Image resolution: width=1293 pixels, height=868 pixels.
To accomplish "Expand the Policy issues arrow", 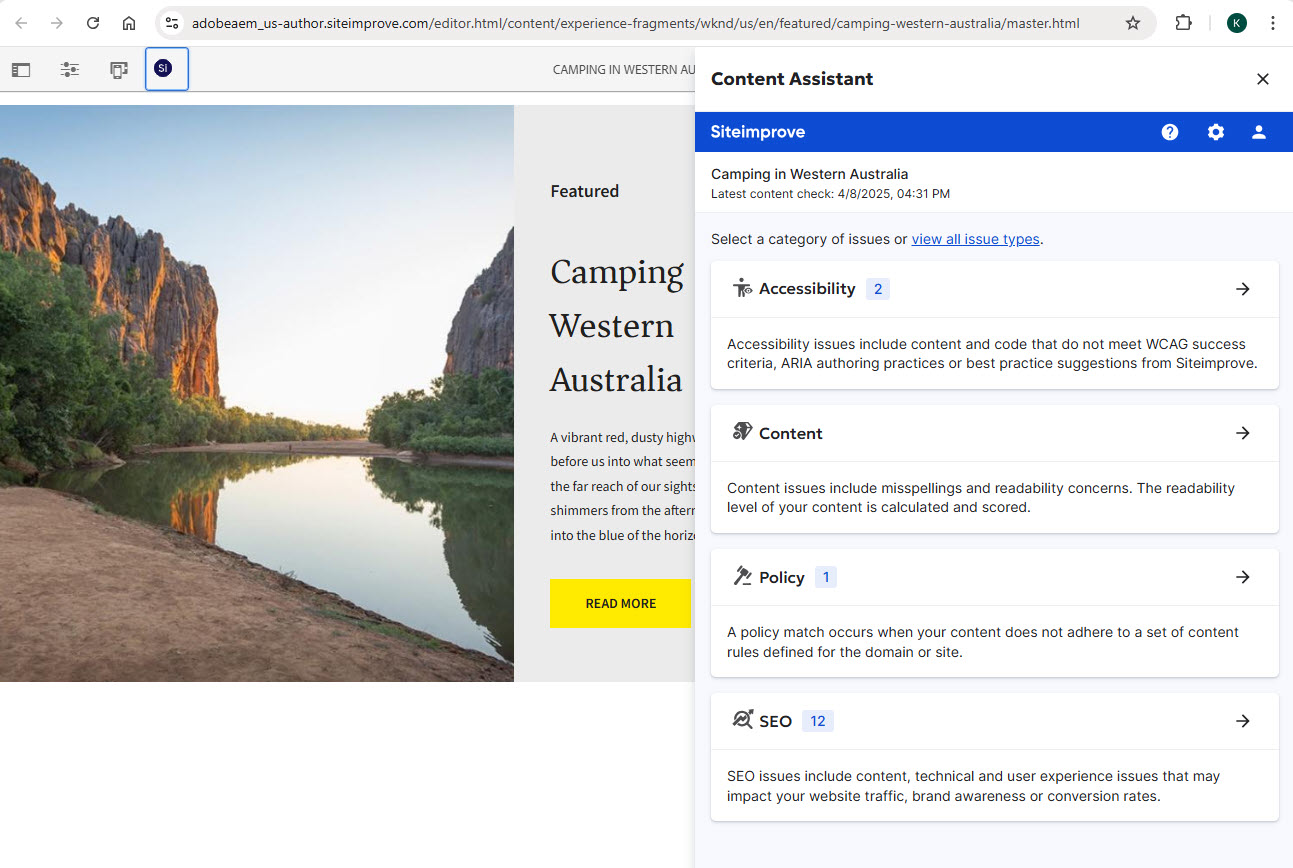I will pyautogui.click(x=1243, y=577).
